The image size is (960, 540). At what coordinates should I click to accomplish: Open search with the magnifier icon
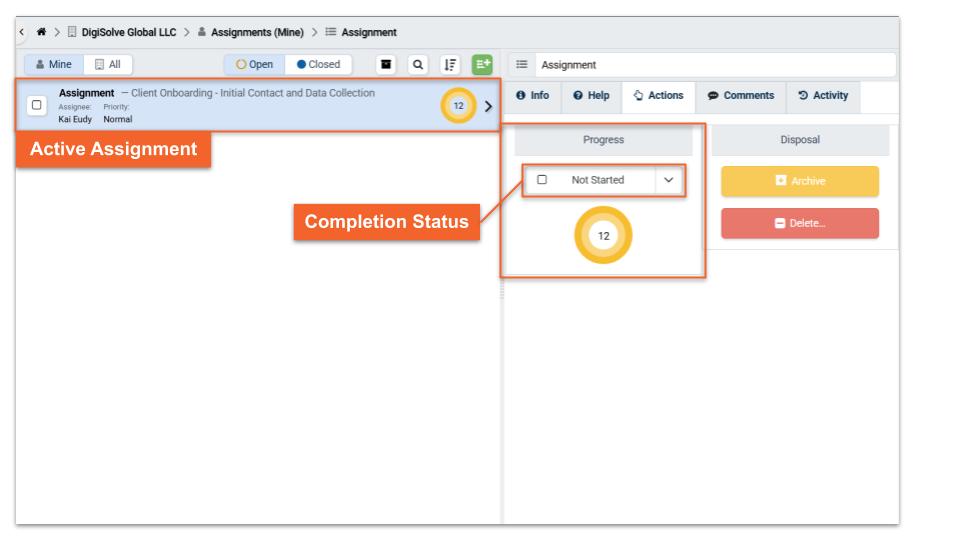[420, 65]
